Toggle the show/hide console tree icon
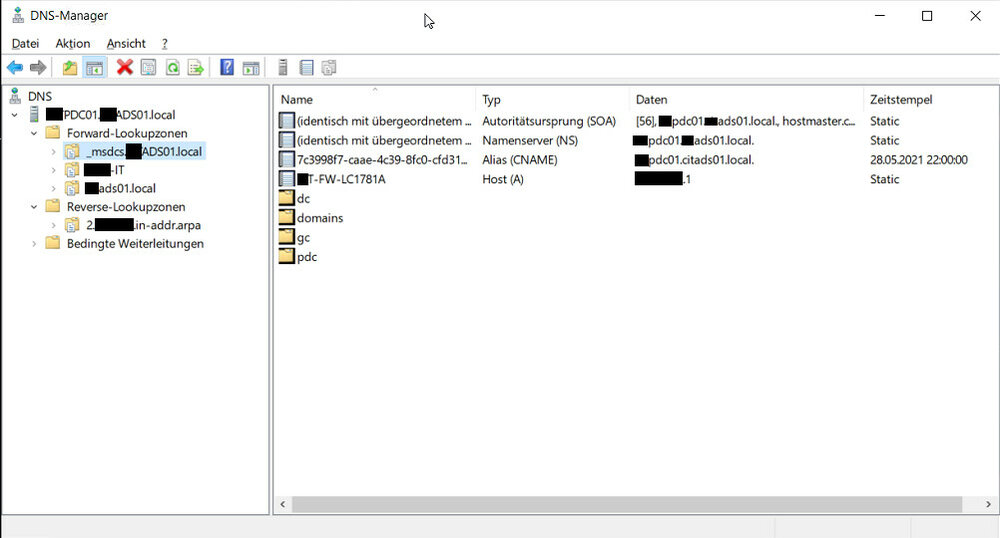1000x538 pixels. tap(94, 68)
